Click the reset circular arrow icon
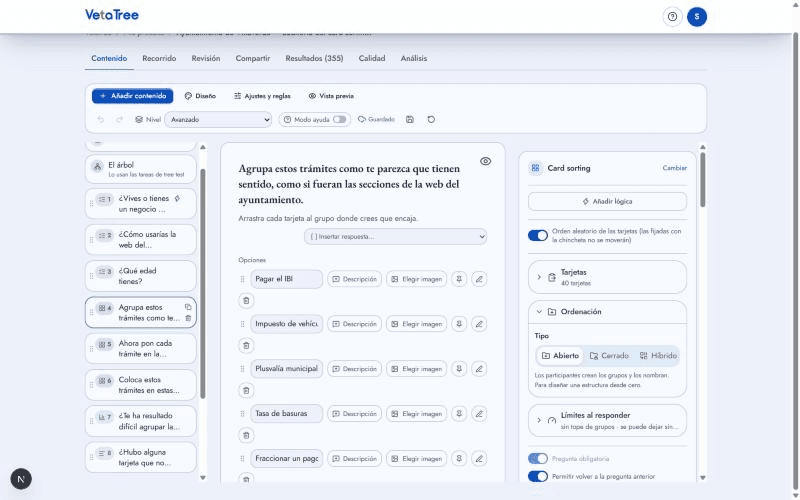Viewport: 800px width, 500px height. 431,119
